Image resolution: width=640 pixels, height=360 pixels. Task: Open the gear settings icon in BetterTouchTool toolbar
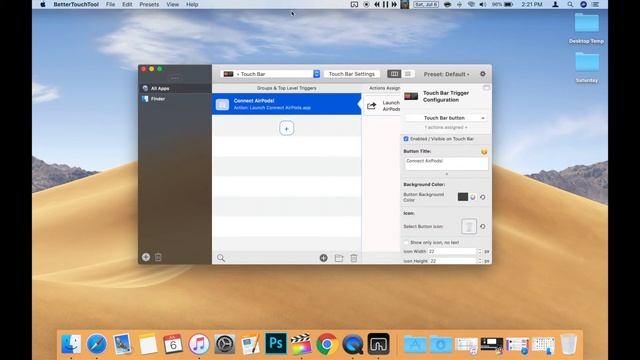(483, 74)
